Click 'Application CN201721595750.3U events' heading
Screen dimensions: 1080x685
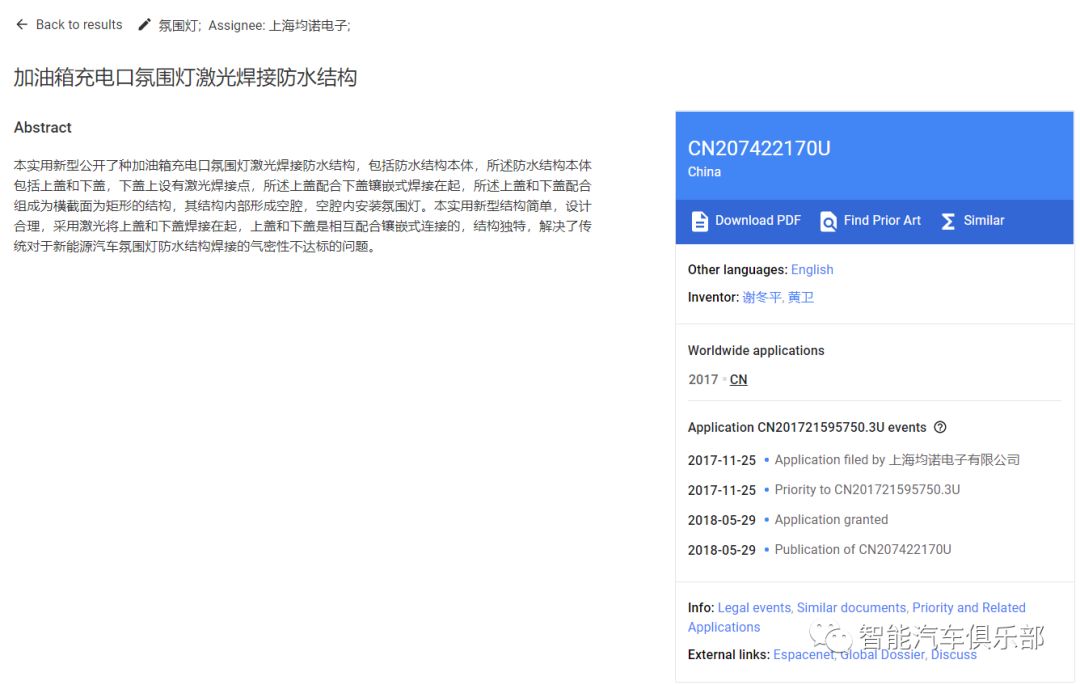click(x=807, y=428)
